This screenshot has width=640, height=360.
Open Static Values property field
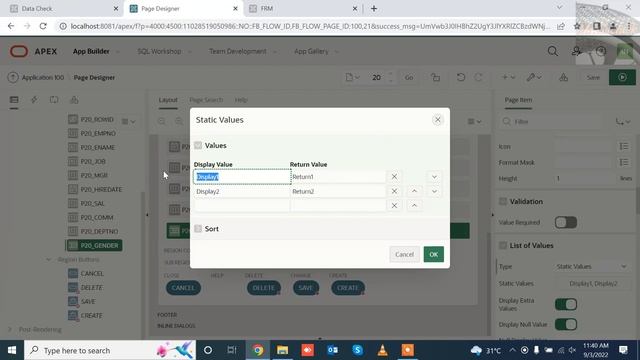[593, 284]
